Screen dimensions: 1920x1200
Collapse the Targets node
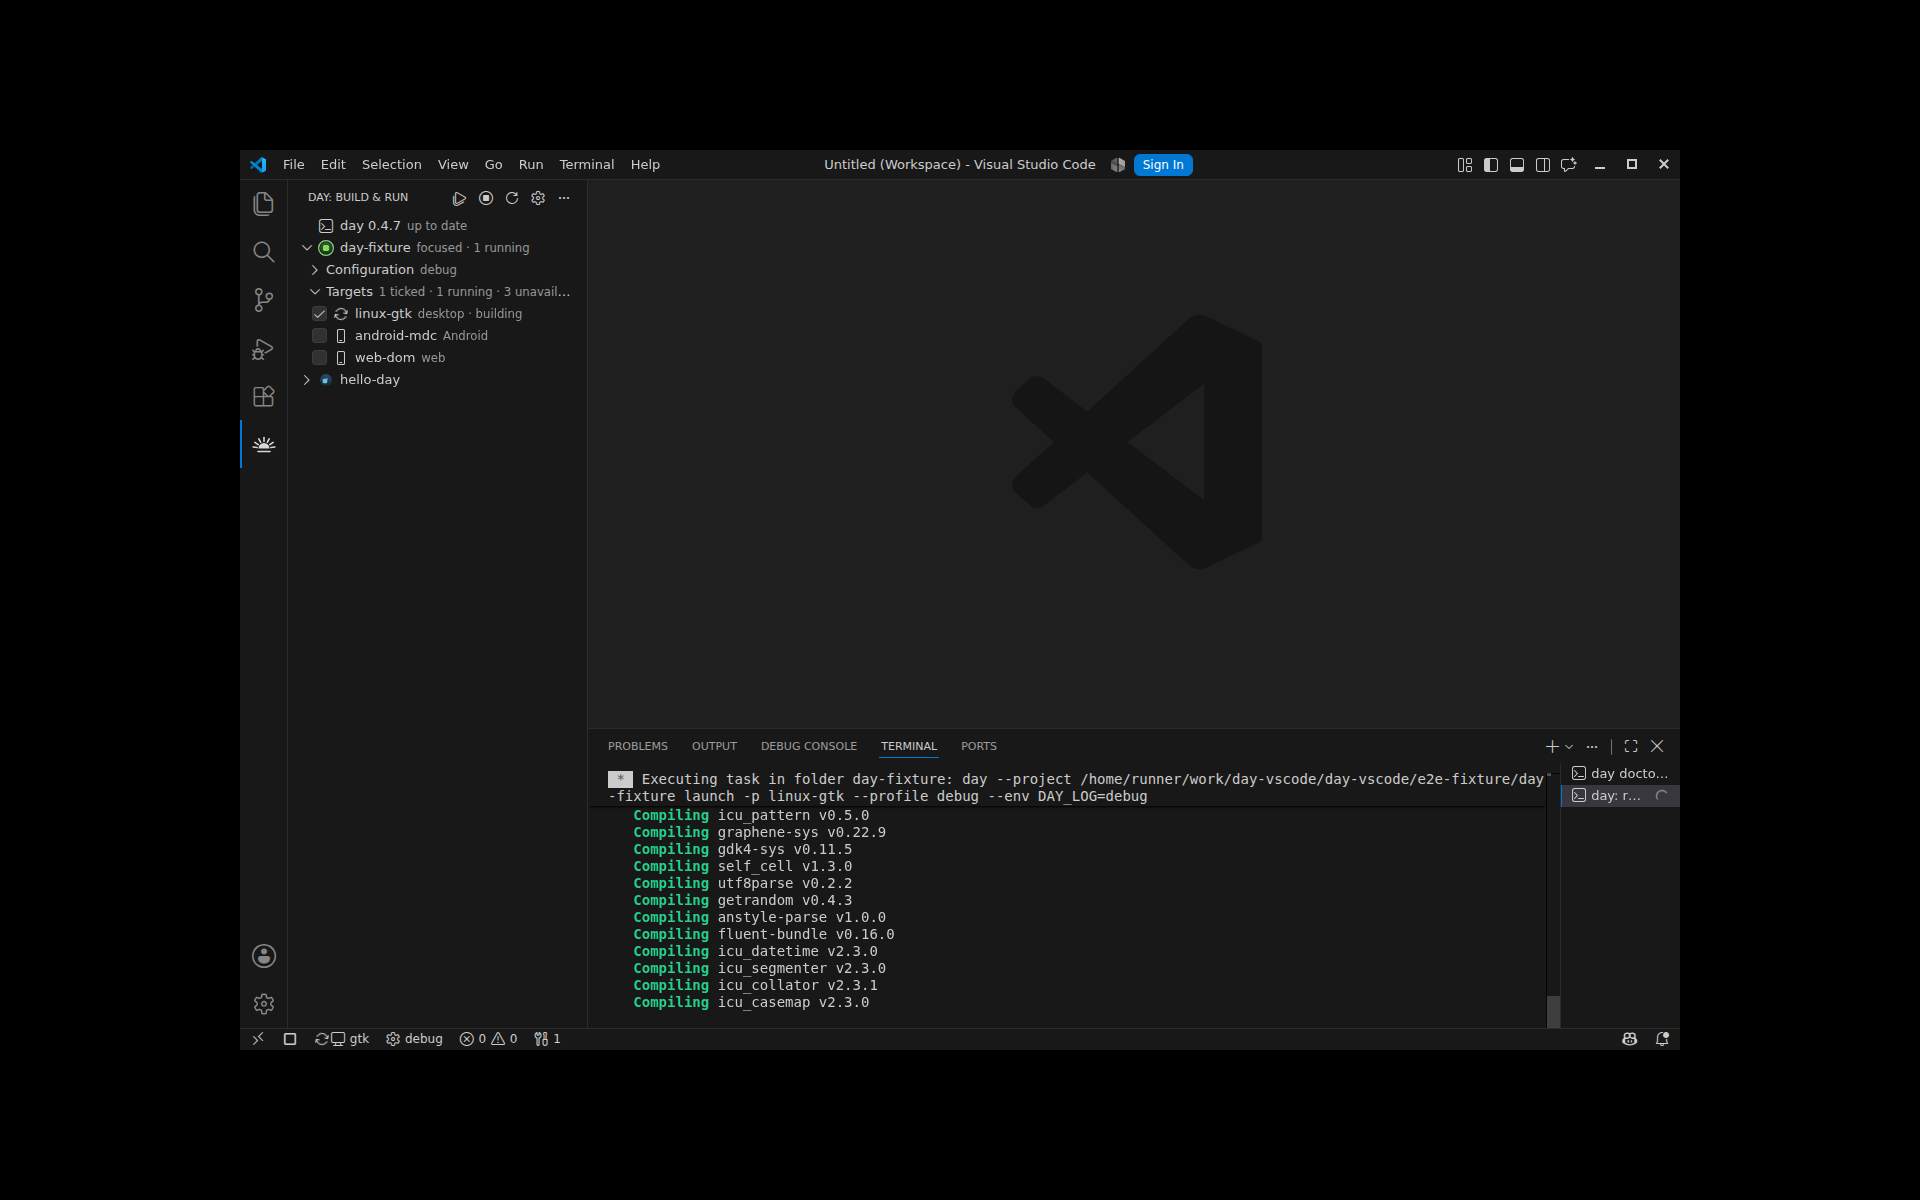coord(315,292)
